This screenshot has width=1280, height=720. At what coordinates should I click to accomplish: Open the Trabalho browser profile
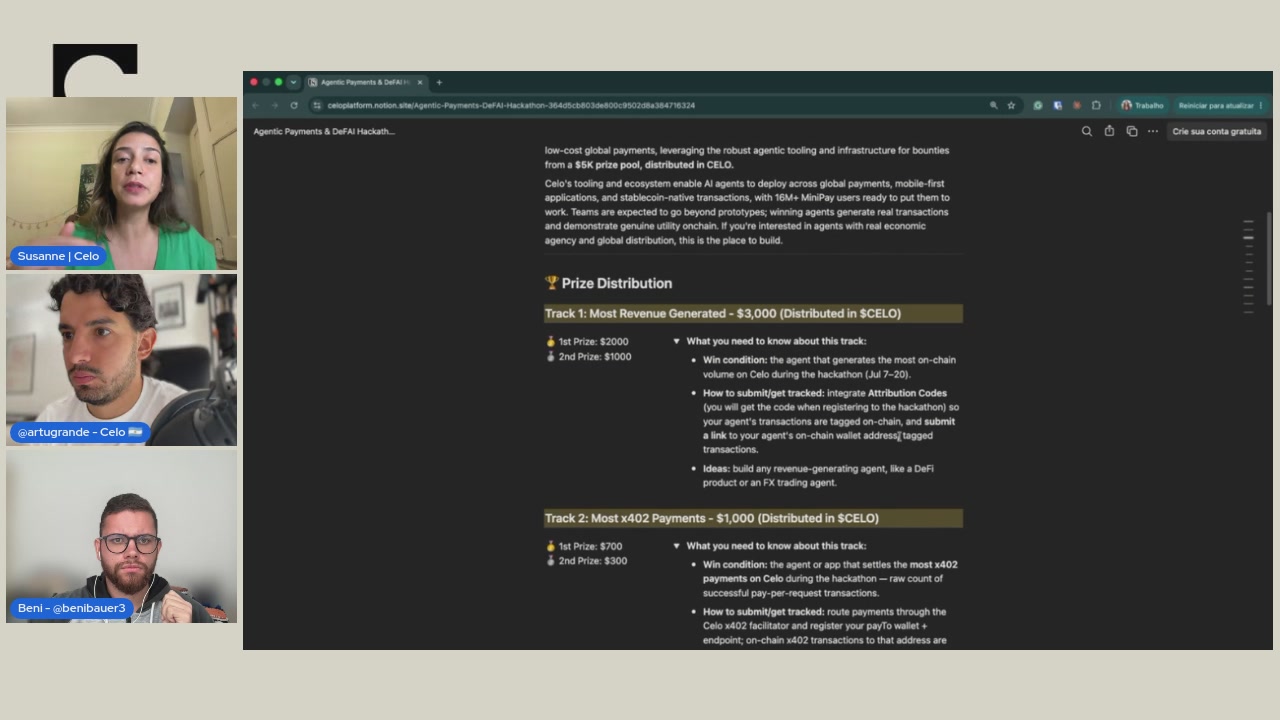pyautogui.click(x=1142, y=105)
